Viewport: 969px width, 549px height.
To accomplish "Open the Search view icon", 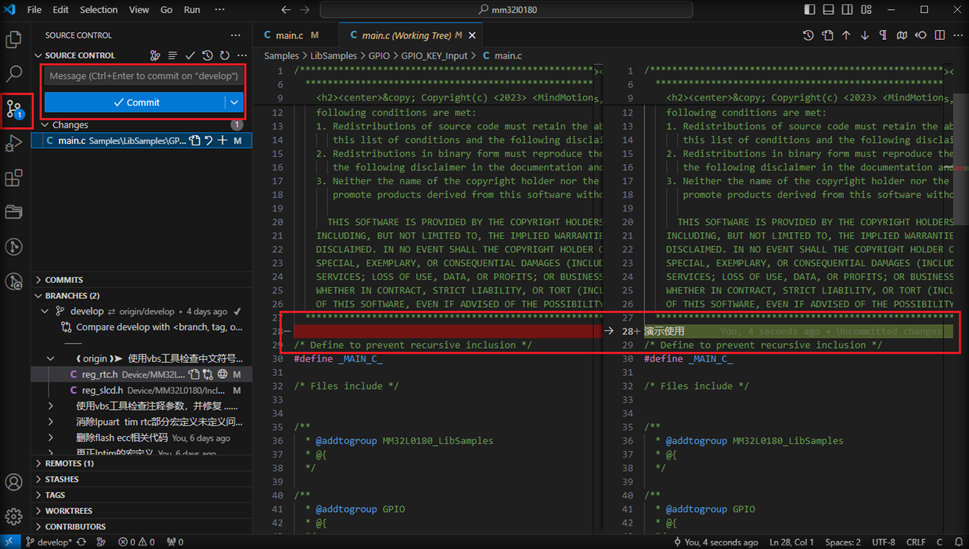I will click(x=14, y=74).
